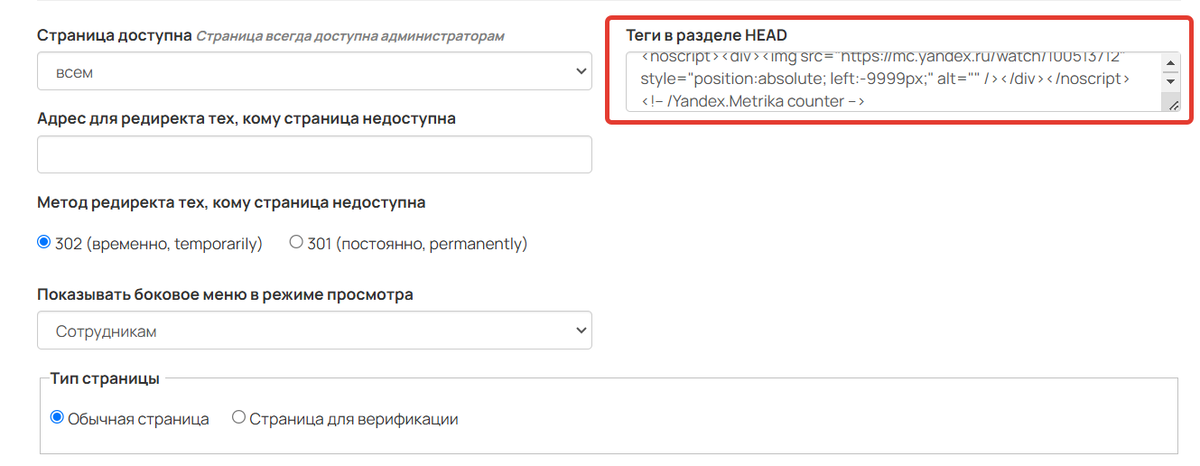
Task: Click the 'Страница доступна' label
Action: tap(113, 35)
